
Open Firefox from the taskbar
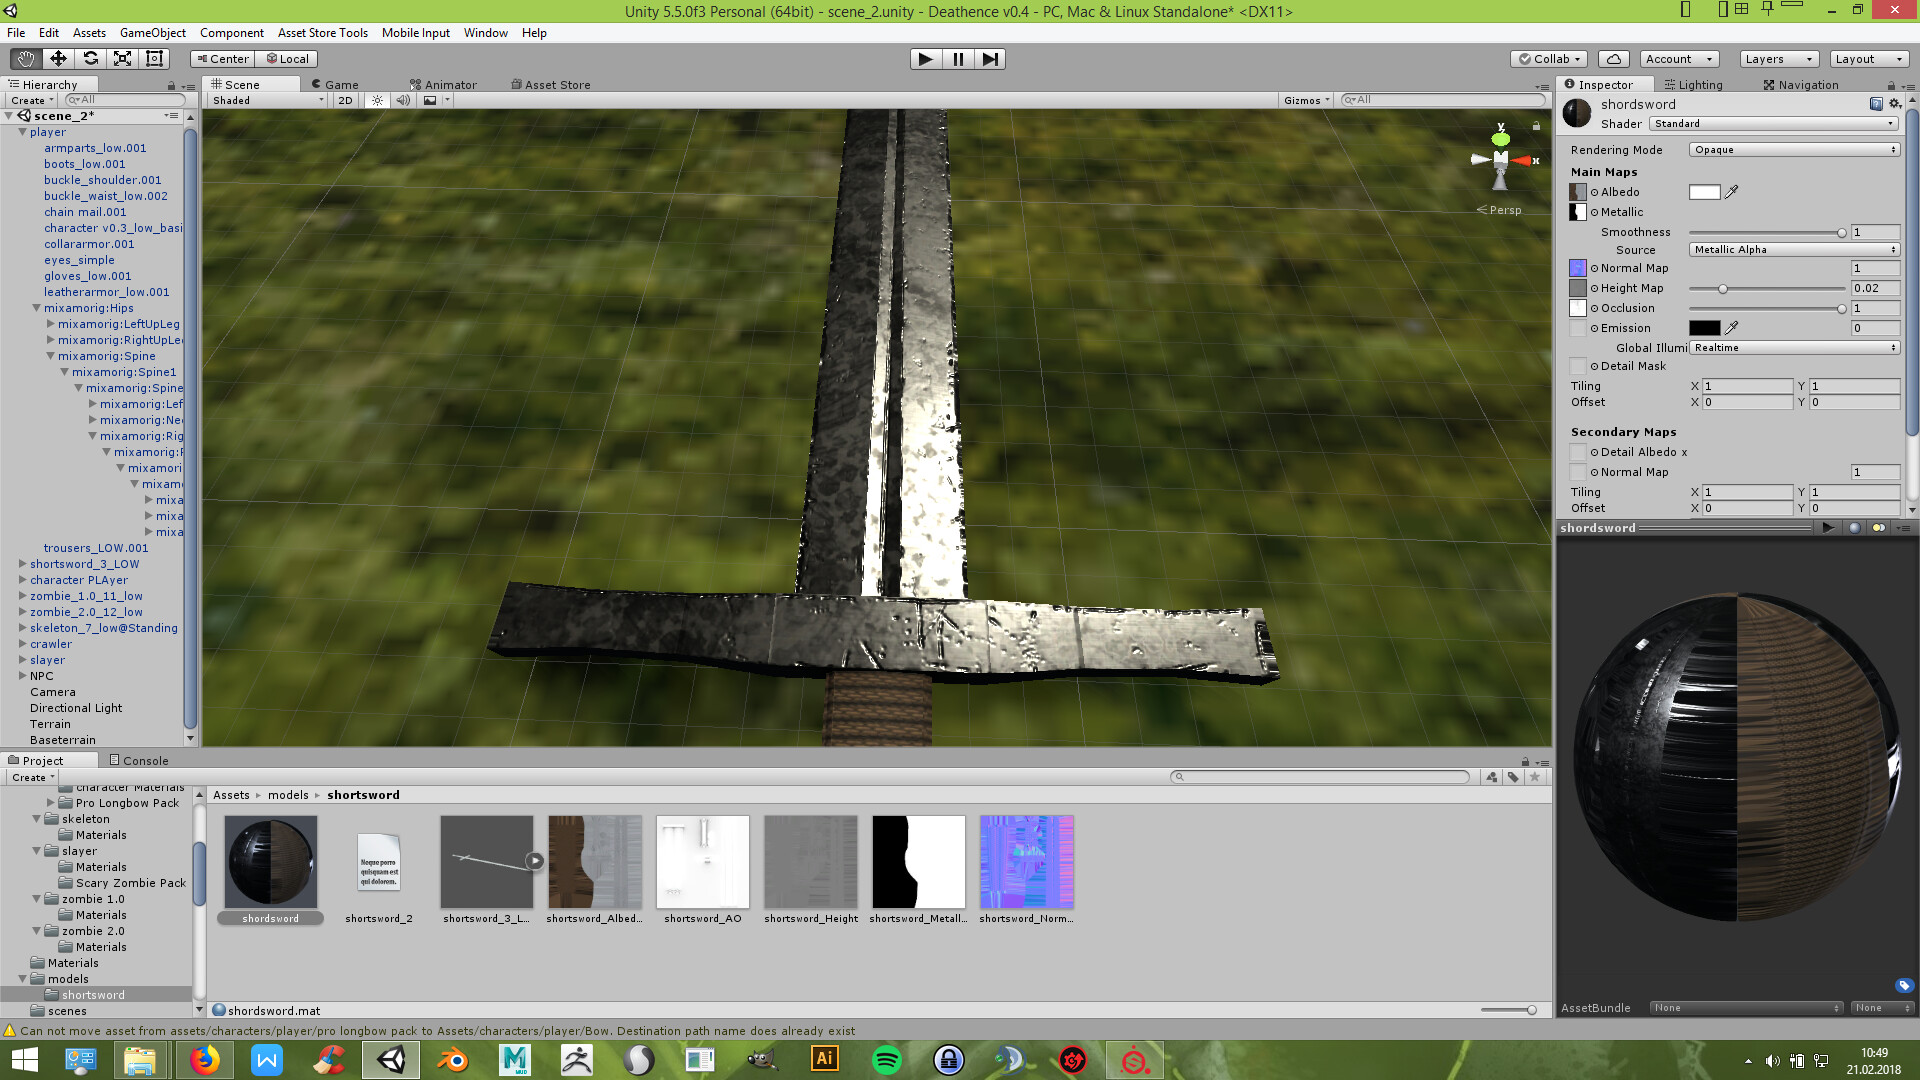[x=205, y=1059]
